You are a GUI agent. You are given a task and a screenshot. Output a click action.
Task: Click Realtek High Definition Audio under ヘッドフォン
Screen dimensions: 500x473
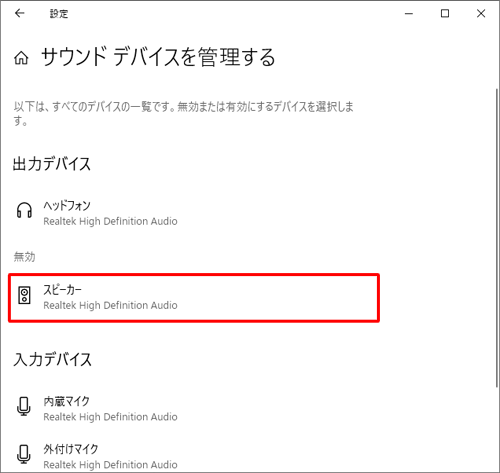(110, 221)
